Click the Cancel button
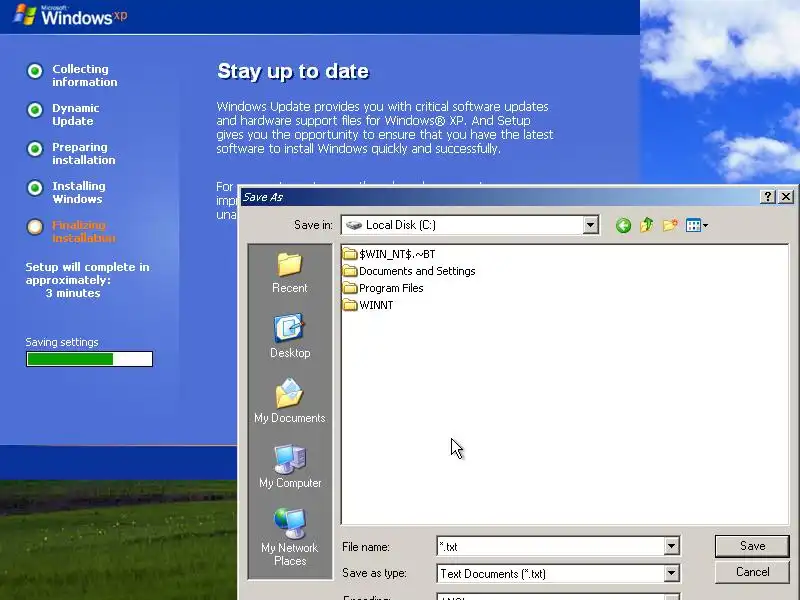Viewport: 800px width, 600px height. coord(752,572)
